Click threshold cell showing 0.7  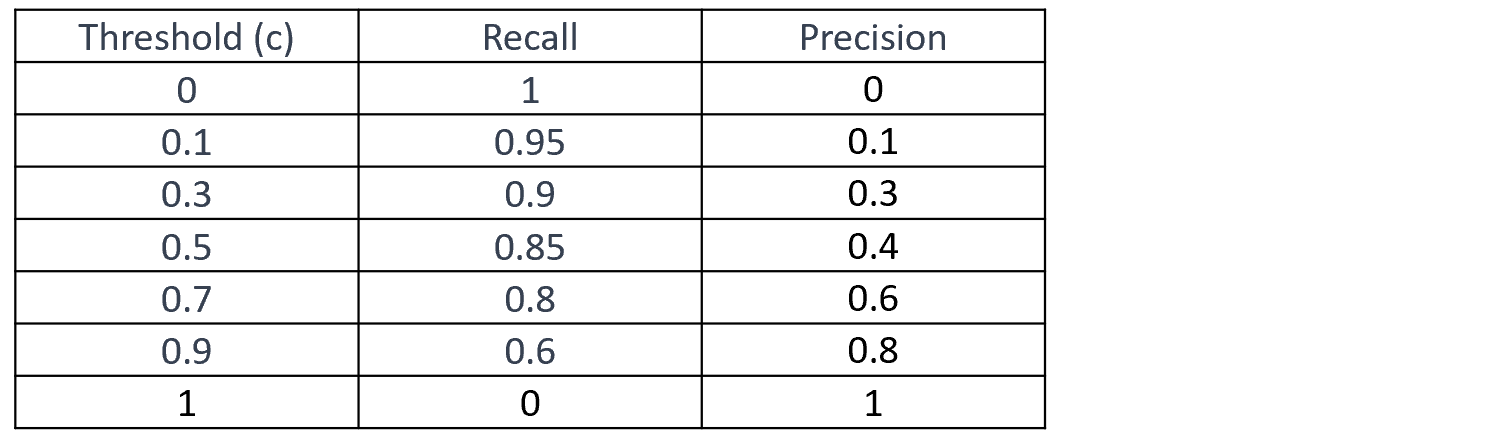coord(186,298)
